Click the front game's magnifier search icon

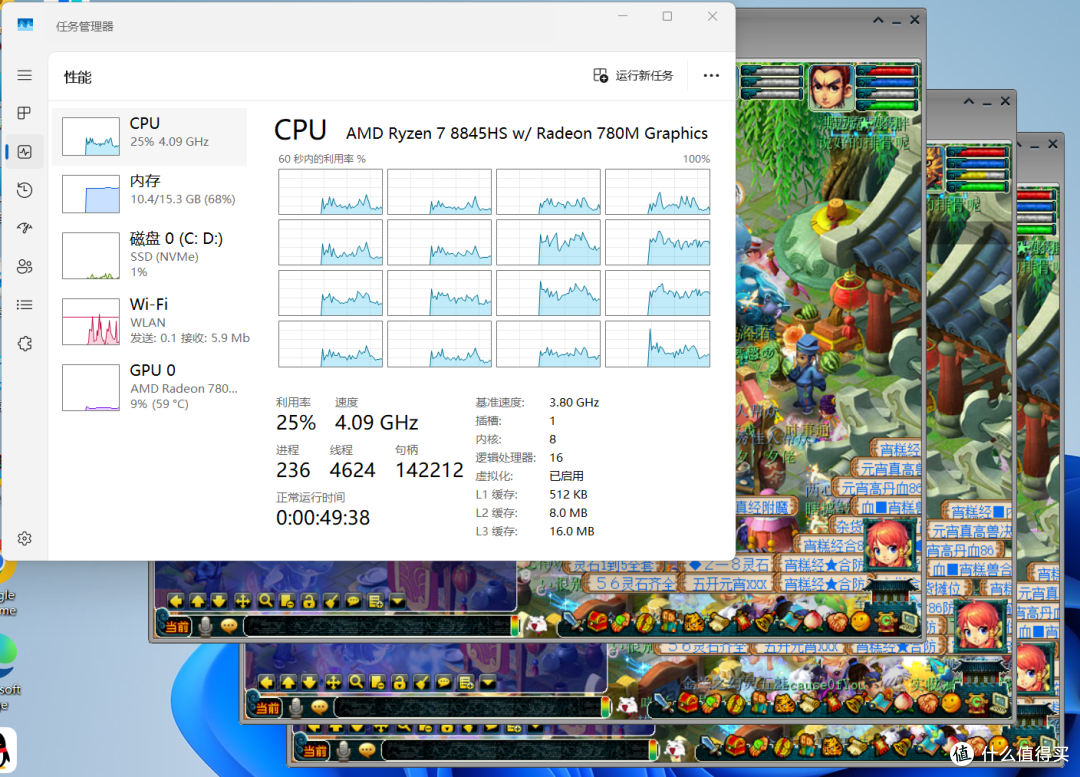265,601
